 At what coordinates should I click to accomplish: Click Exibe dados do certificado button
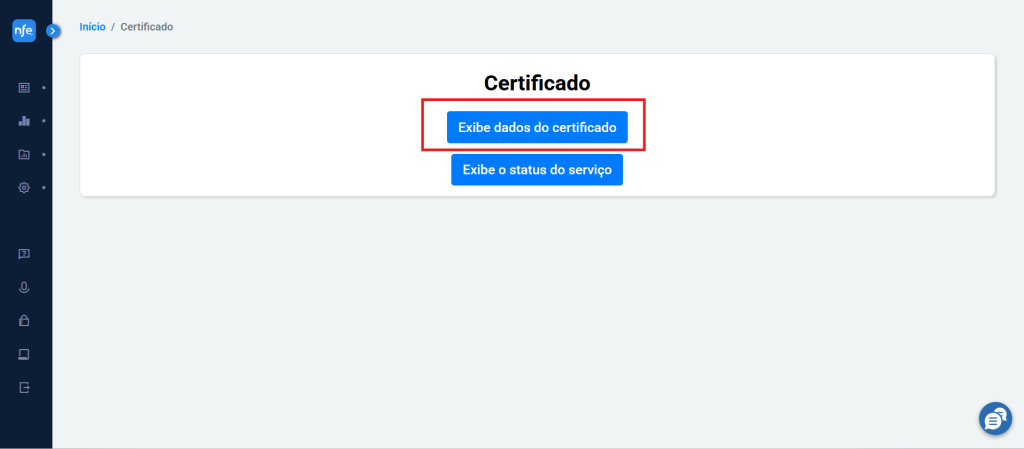pos(537,127)
